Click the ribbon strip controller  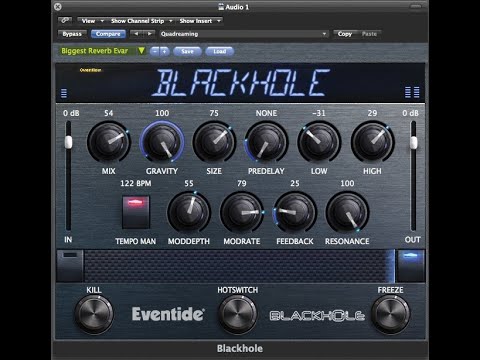click(x=239, y=266)
